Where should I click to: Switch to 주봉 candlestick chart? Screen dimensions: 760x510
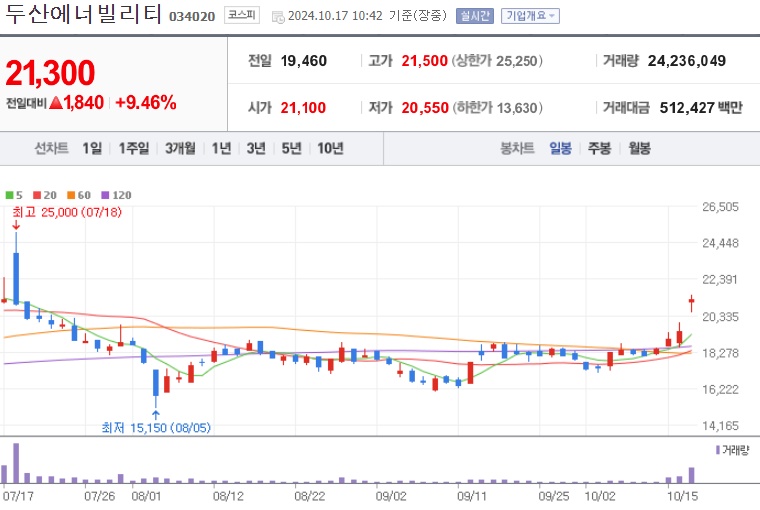pos(599,148)
